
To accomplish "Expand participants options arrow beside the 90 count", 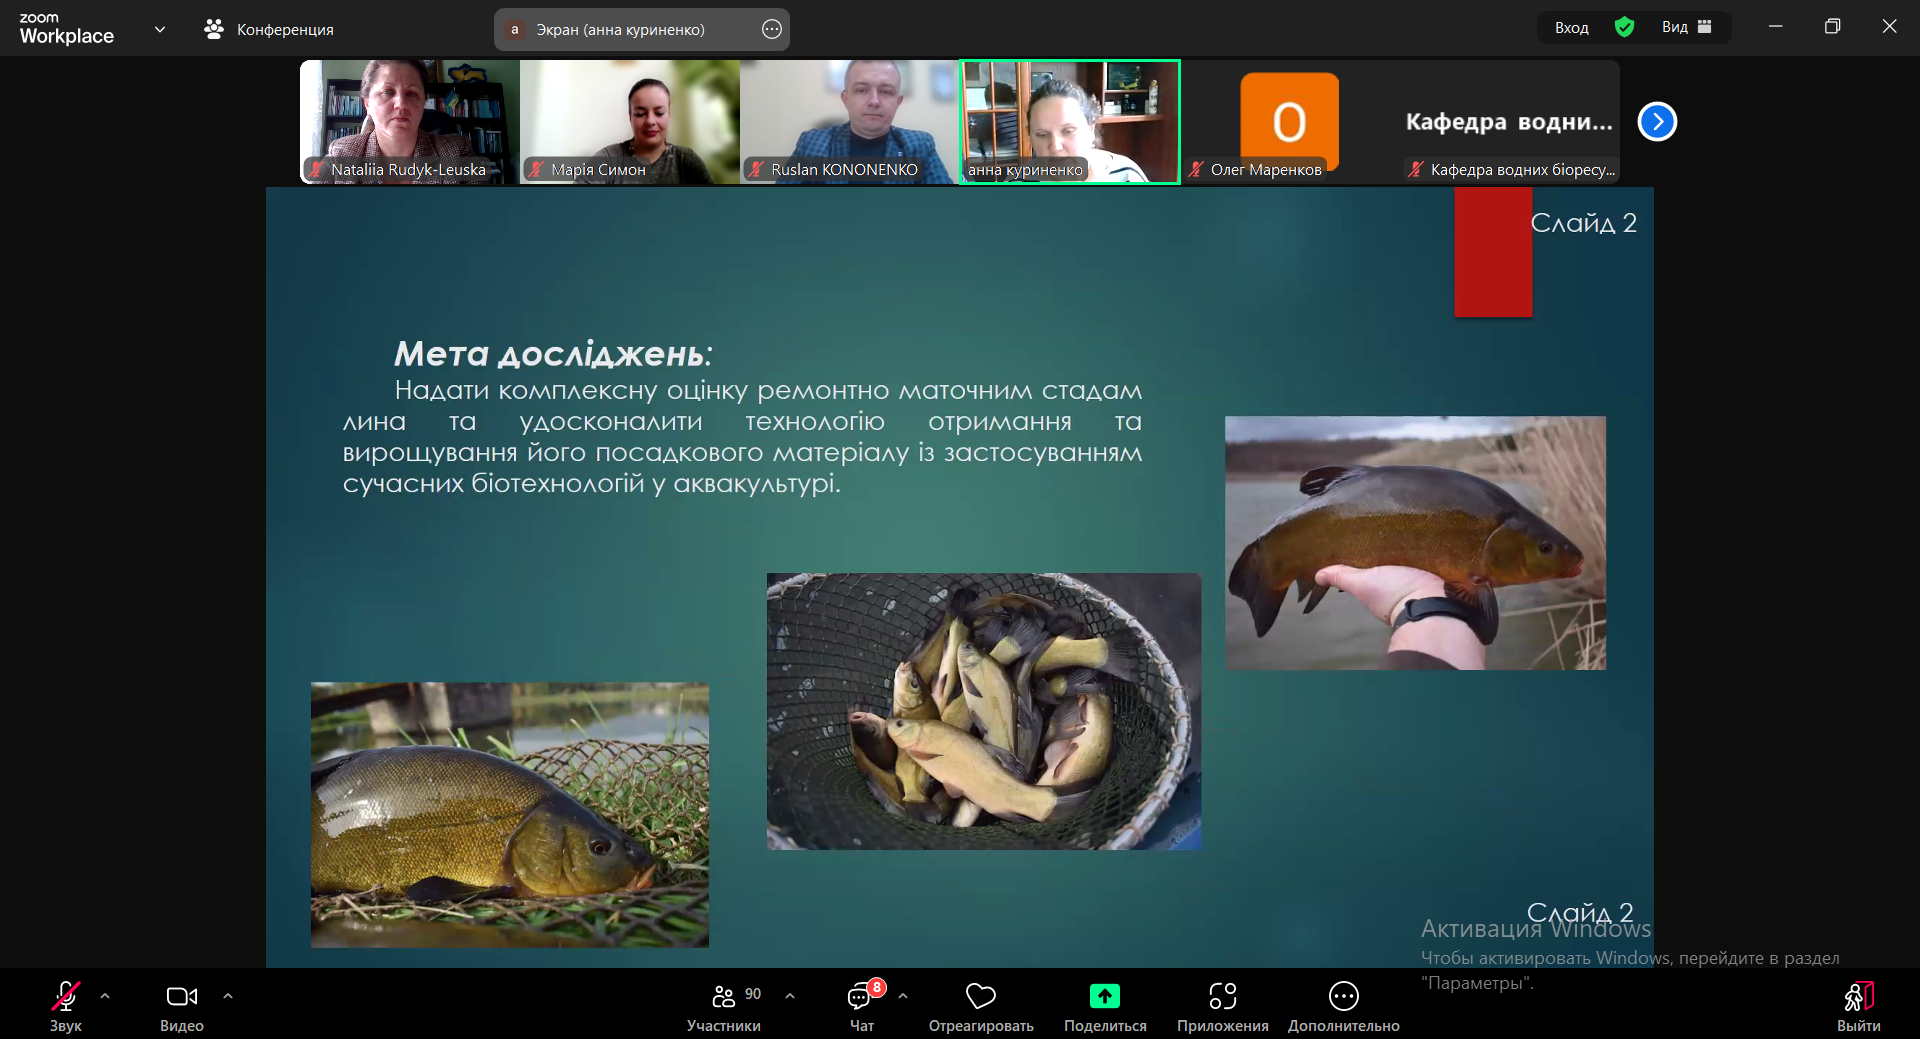I will (x=790, y=996).
